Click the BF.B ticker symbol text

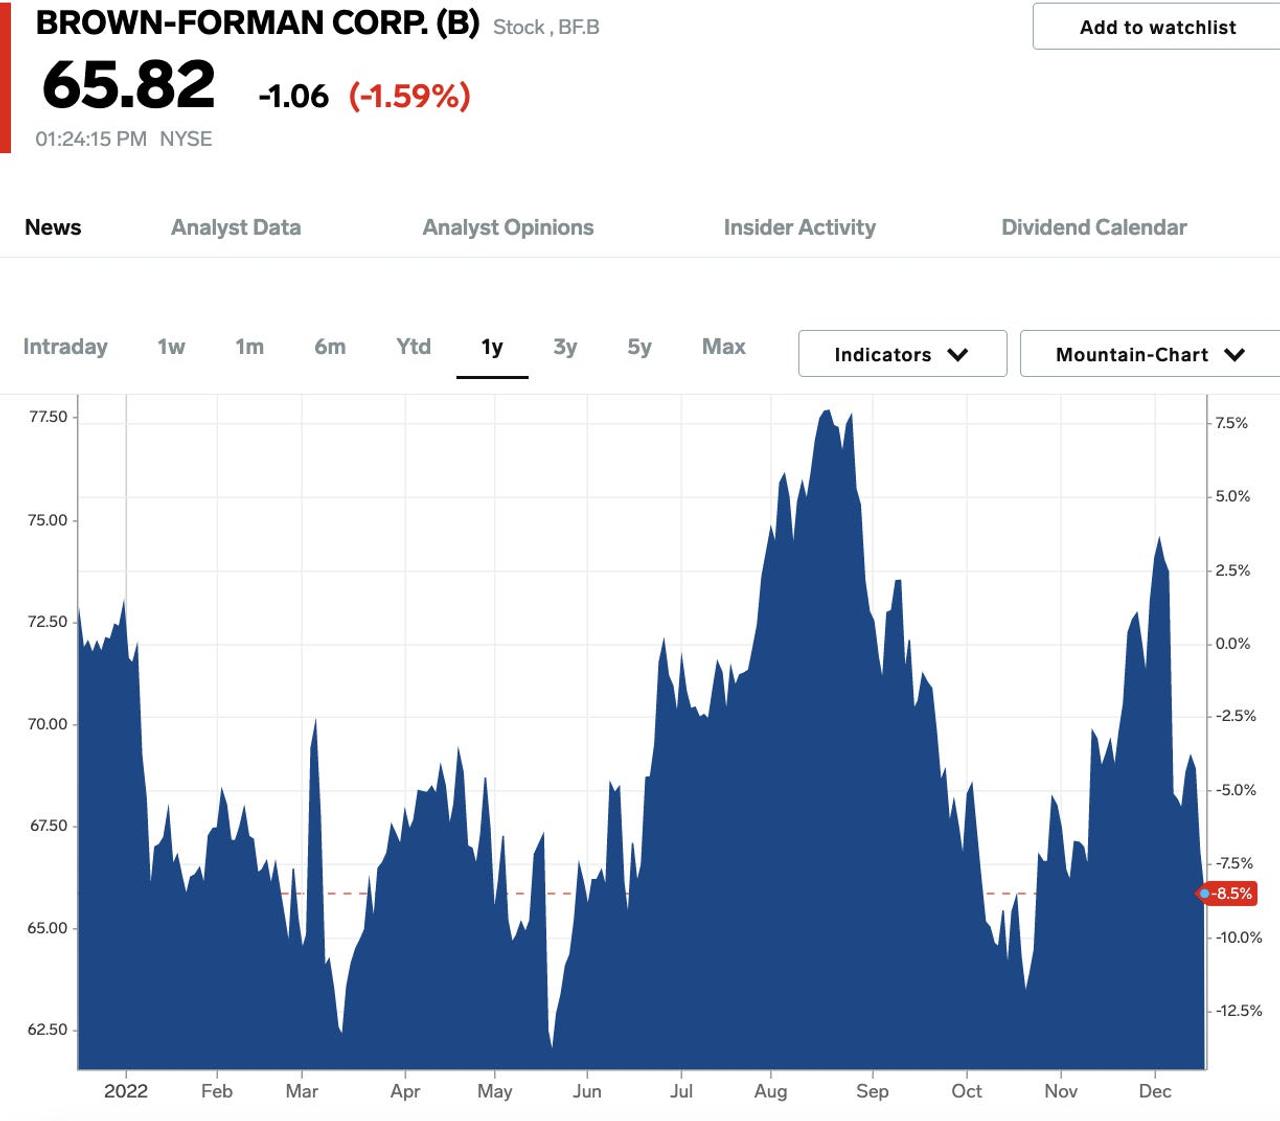[x=579, y=28]
